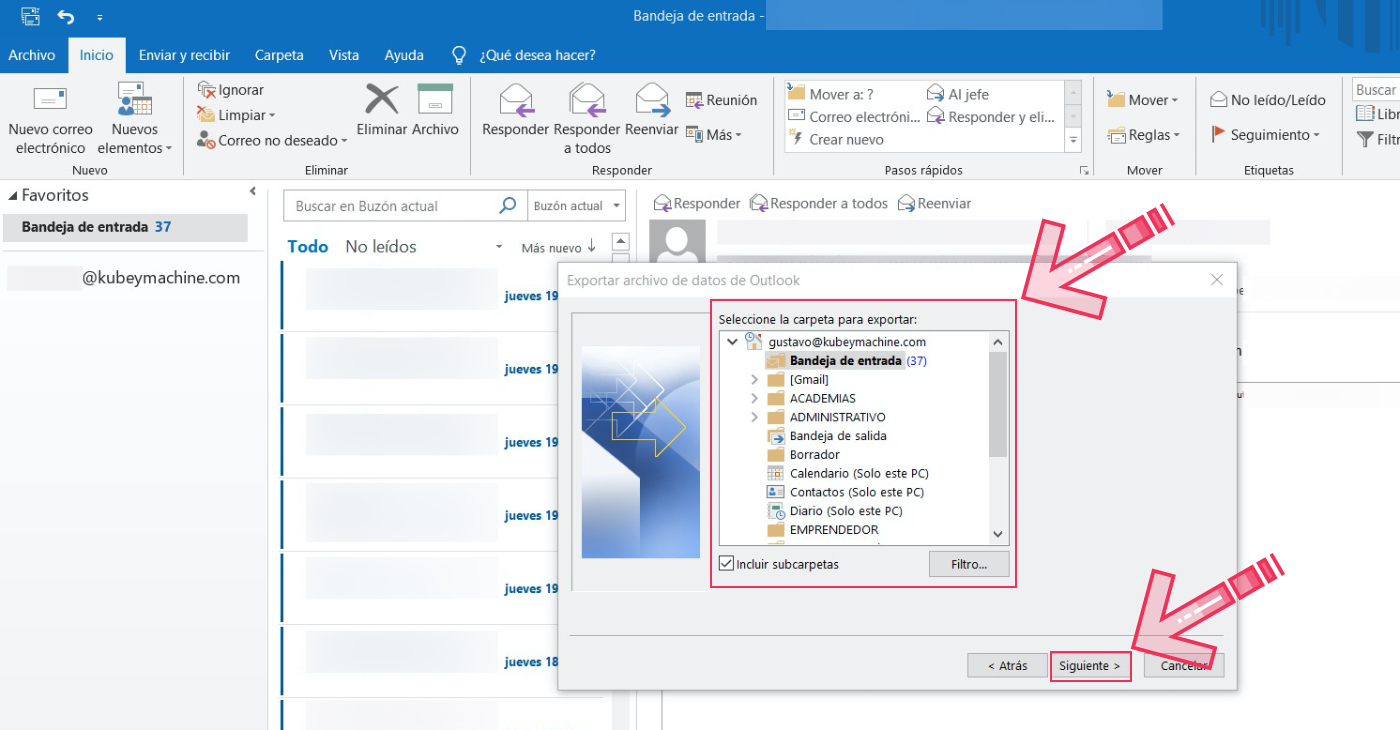This screenshot has height=730, width=1400.
Task: Open the Nuevos elementos menu
Action: tap(134, 119)
